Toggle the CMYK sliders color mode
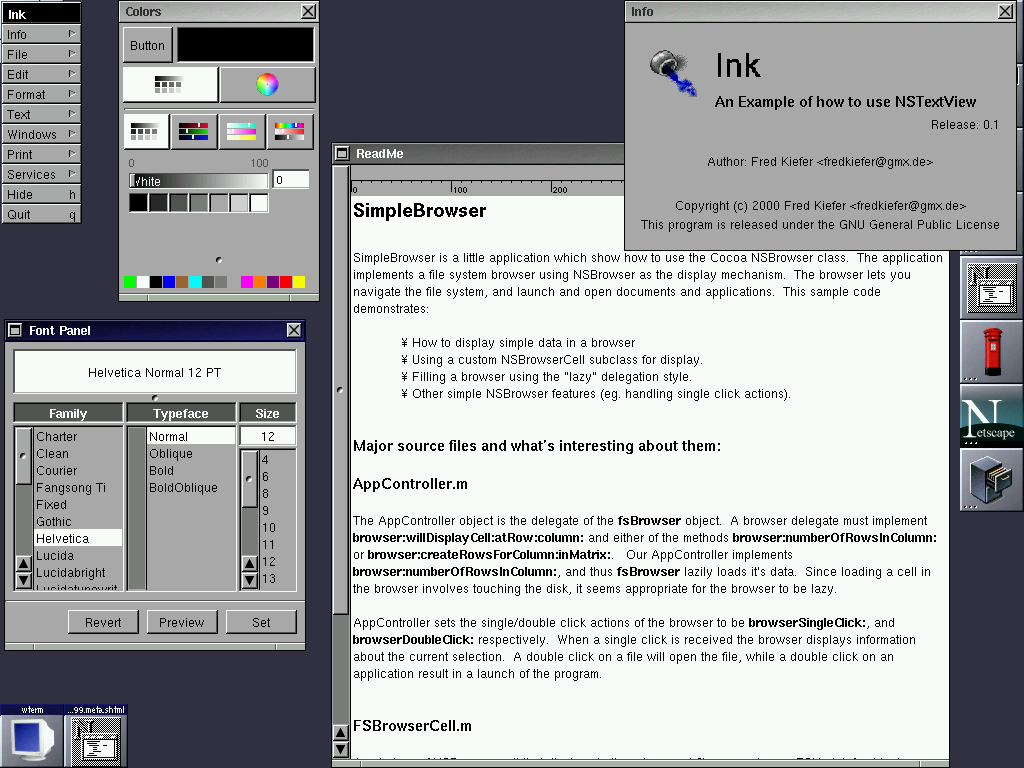This screenshot has height=768, width=1024. click(x=242, y=131)
